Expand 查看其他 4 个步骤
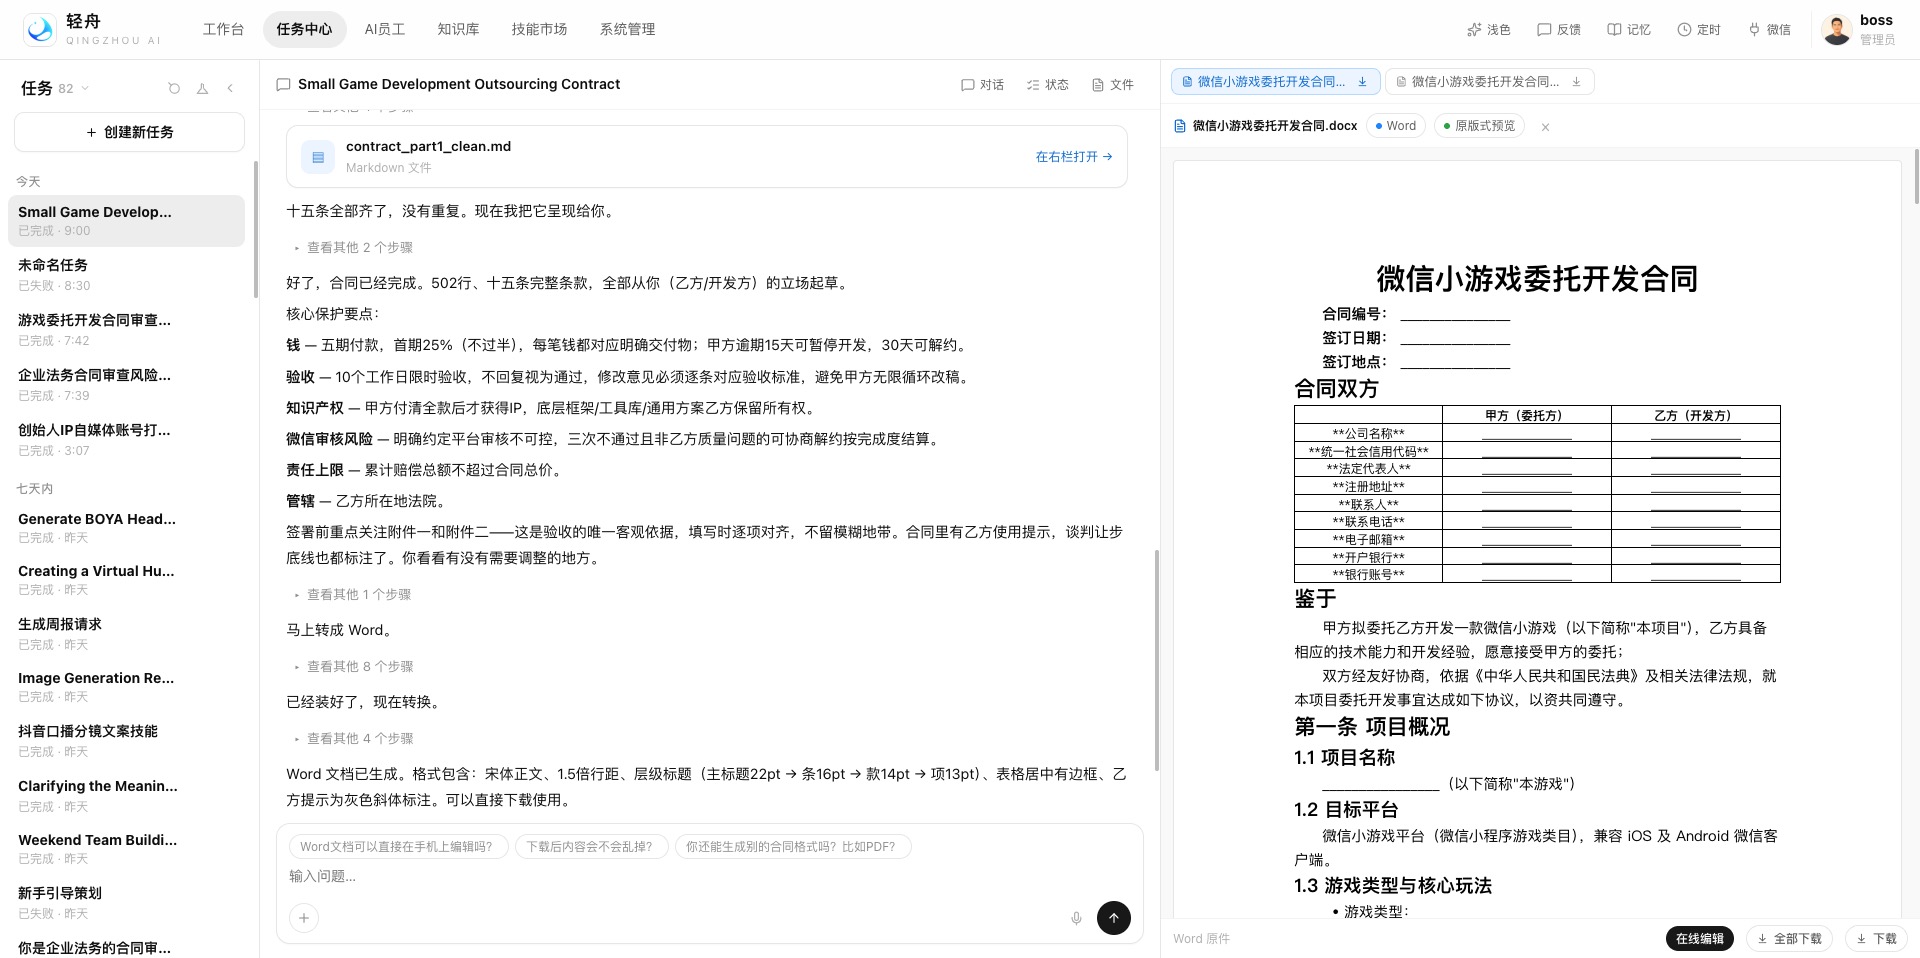The height and width of the screenshot is (958, 1920). 354,738
